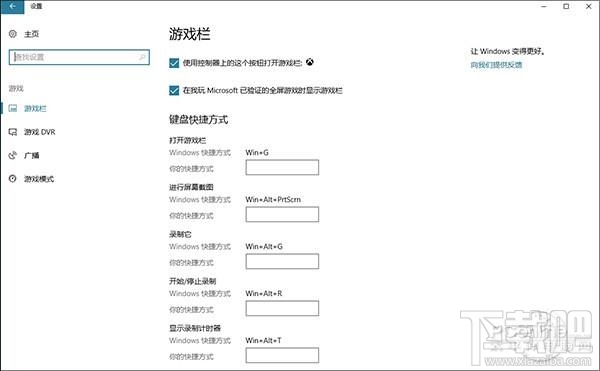Go to 广播 settings page
600x371 pixels.
pyautogui.click(x=31, y=155)
